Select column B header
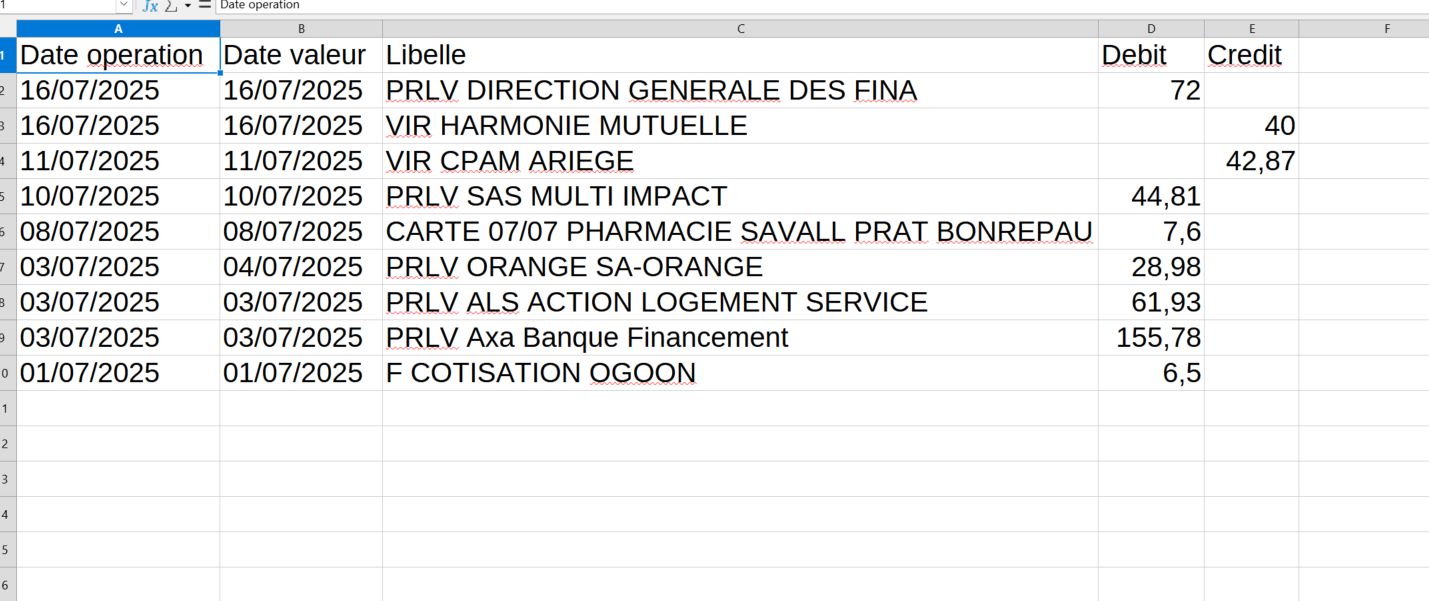The width and height of the screenshot is (1429, 601). pyautogui.click(x=301, y=29)
